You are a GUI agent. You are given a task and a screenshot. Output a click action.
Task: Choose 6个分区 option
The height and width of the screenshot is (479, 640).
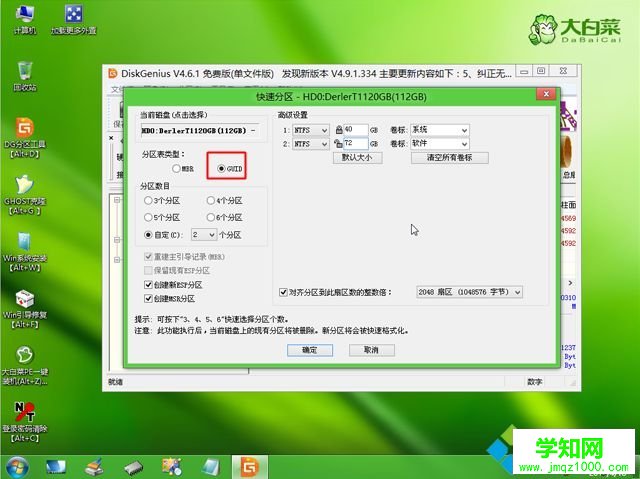pos(224,217)
